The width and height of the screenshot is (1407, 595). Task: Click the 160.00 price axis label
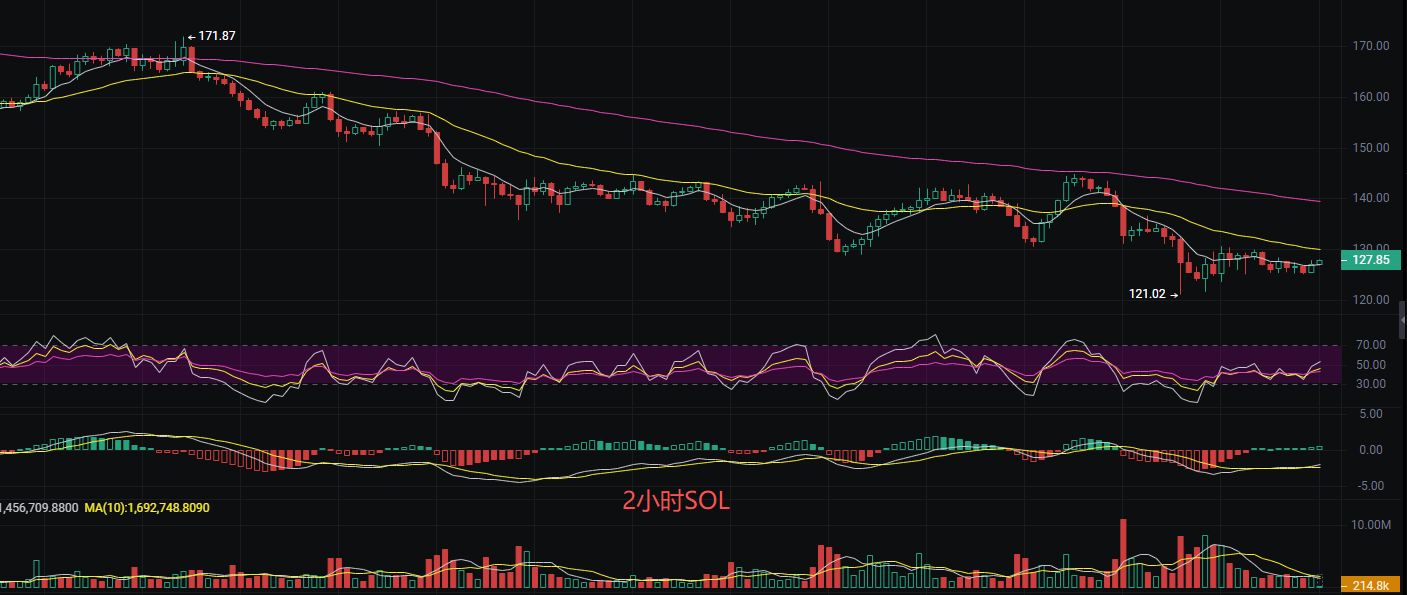pyautogui.click(x=1369, y=97)
